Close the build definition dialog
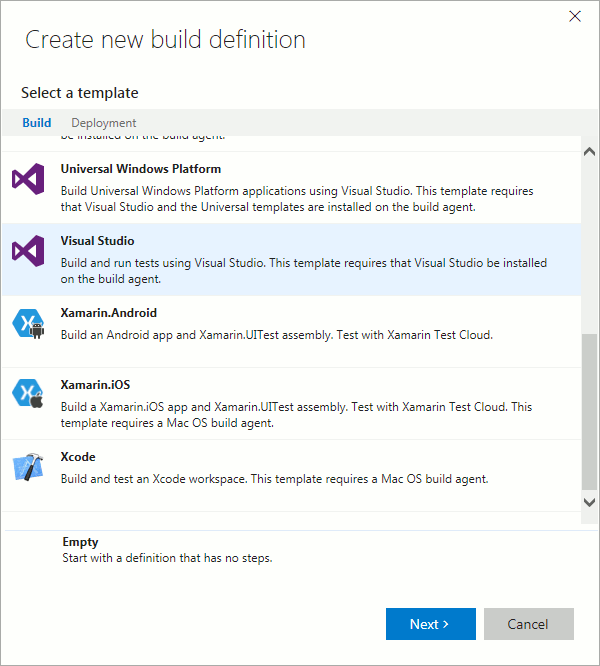600x666 pixels. pyautogui.click(x=575, y=16)
